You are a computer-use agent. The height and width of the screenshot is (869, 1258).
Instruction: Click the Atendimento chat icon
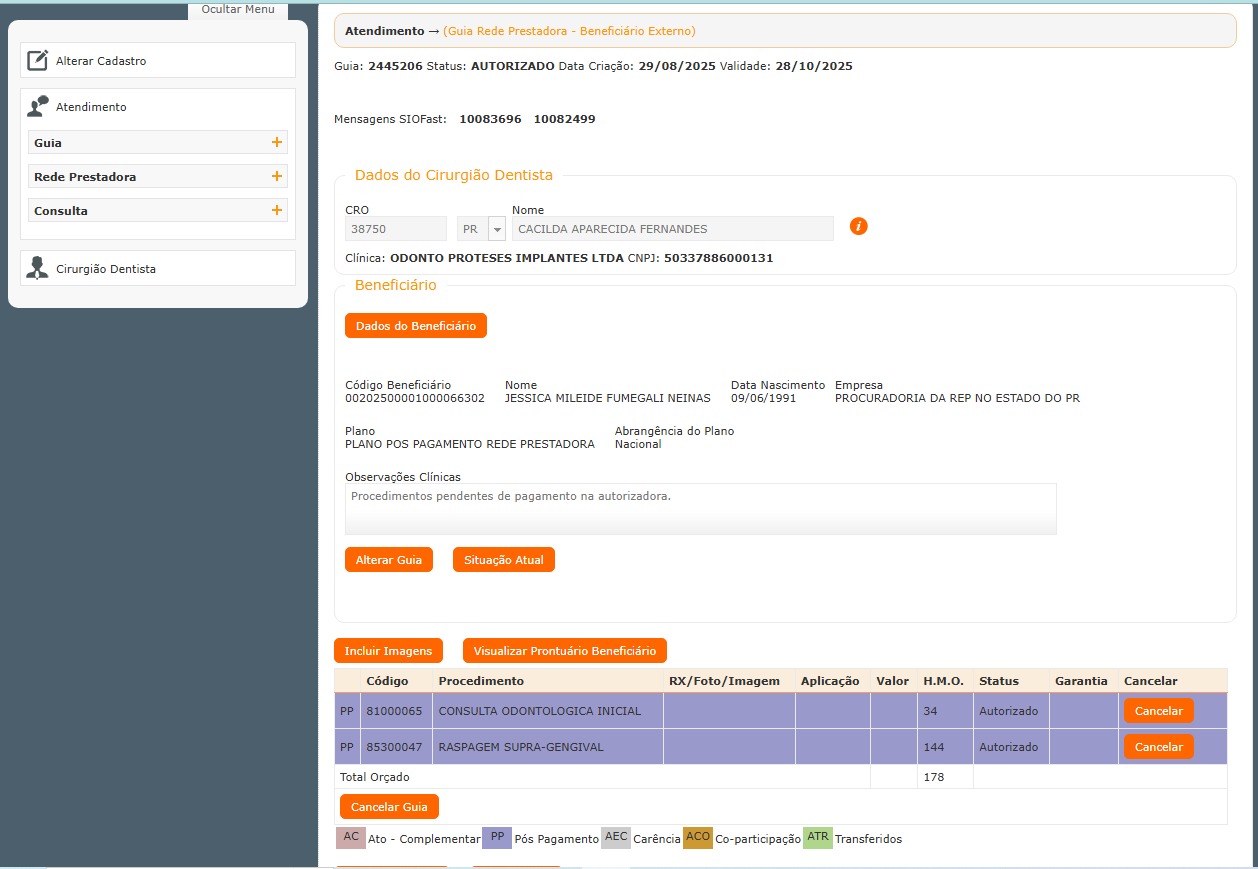coord(38,106)
